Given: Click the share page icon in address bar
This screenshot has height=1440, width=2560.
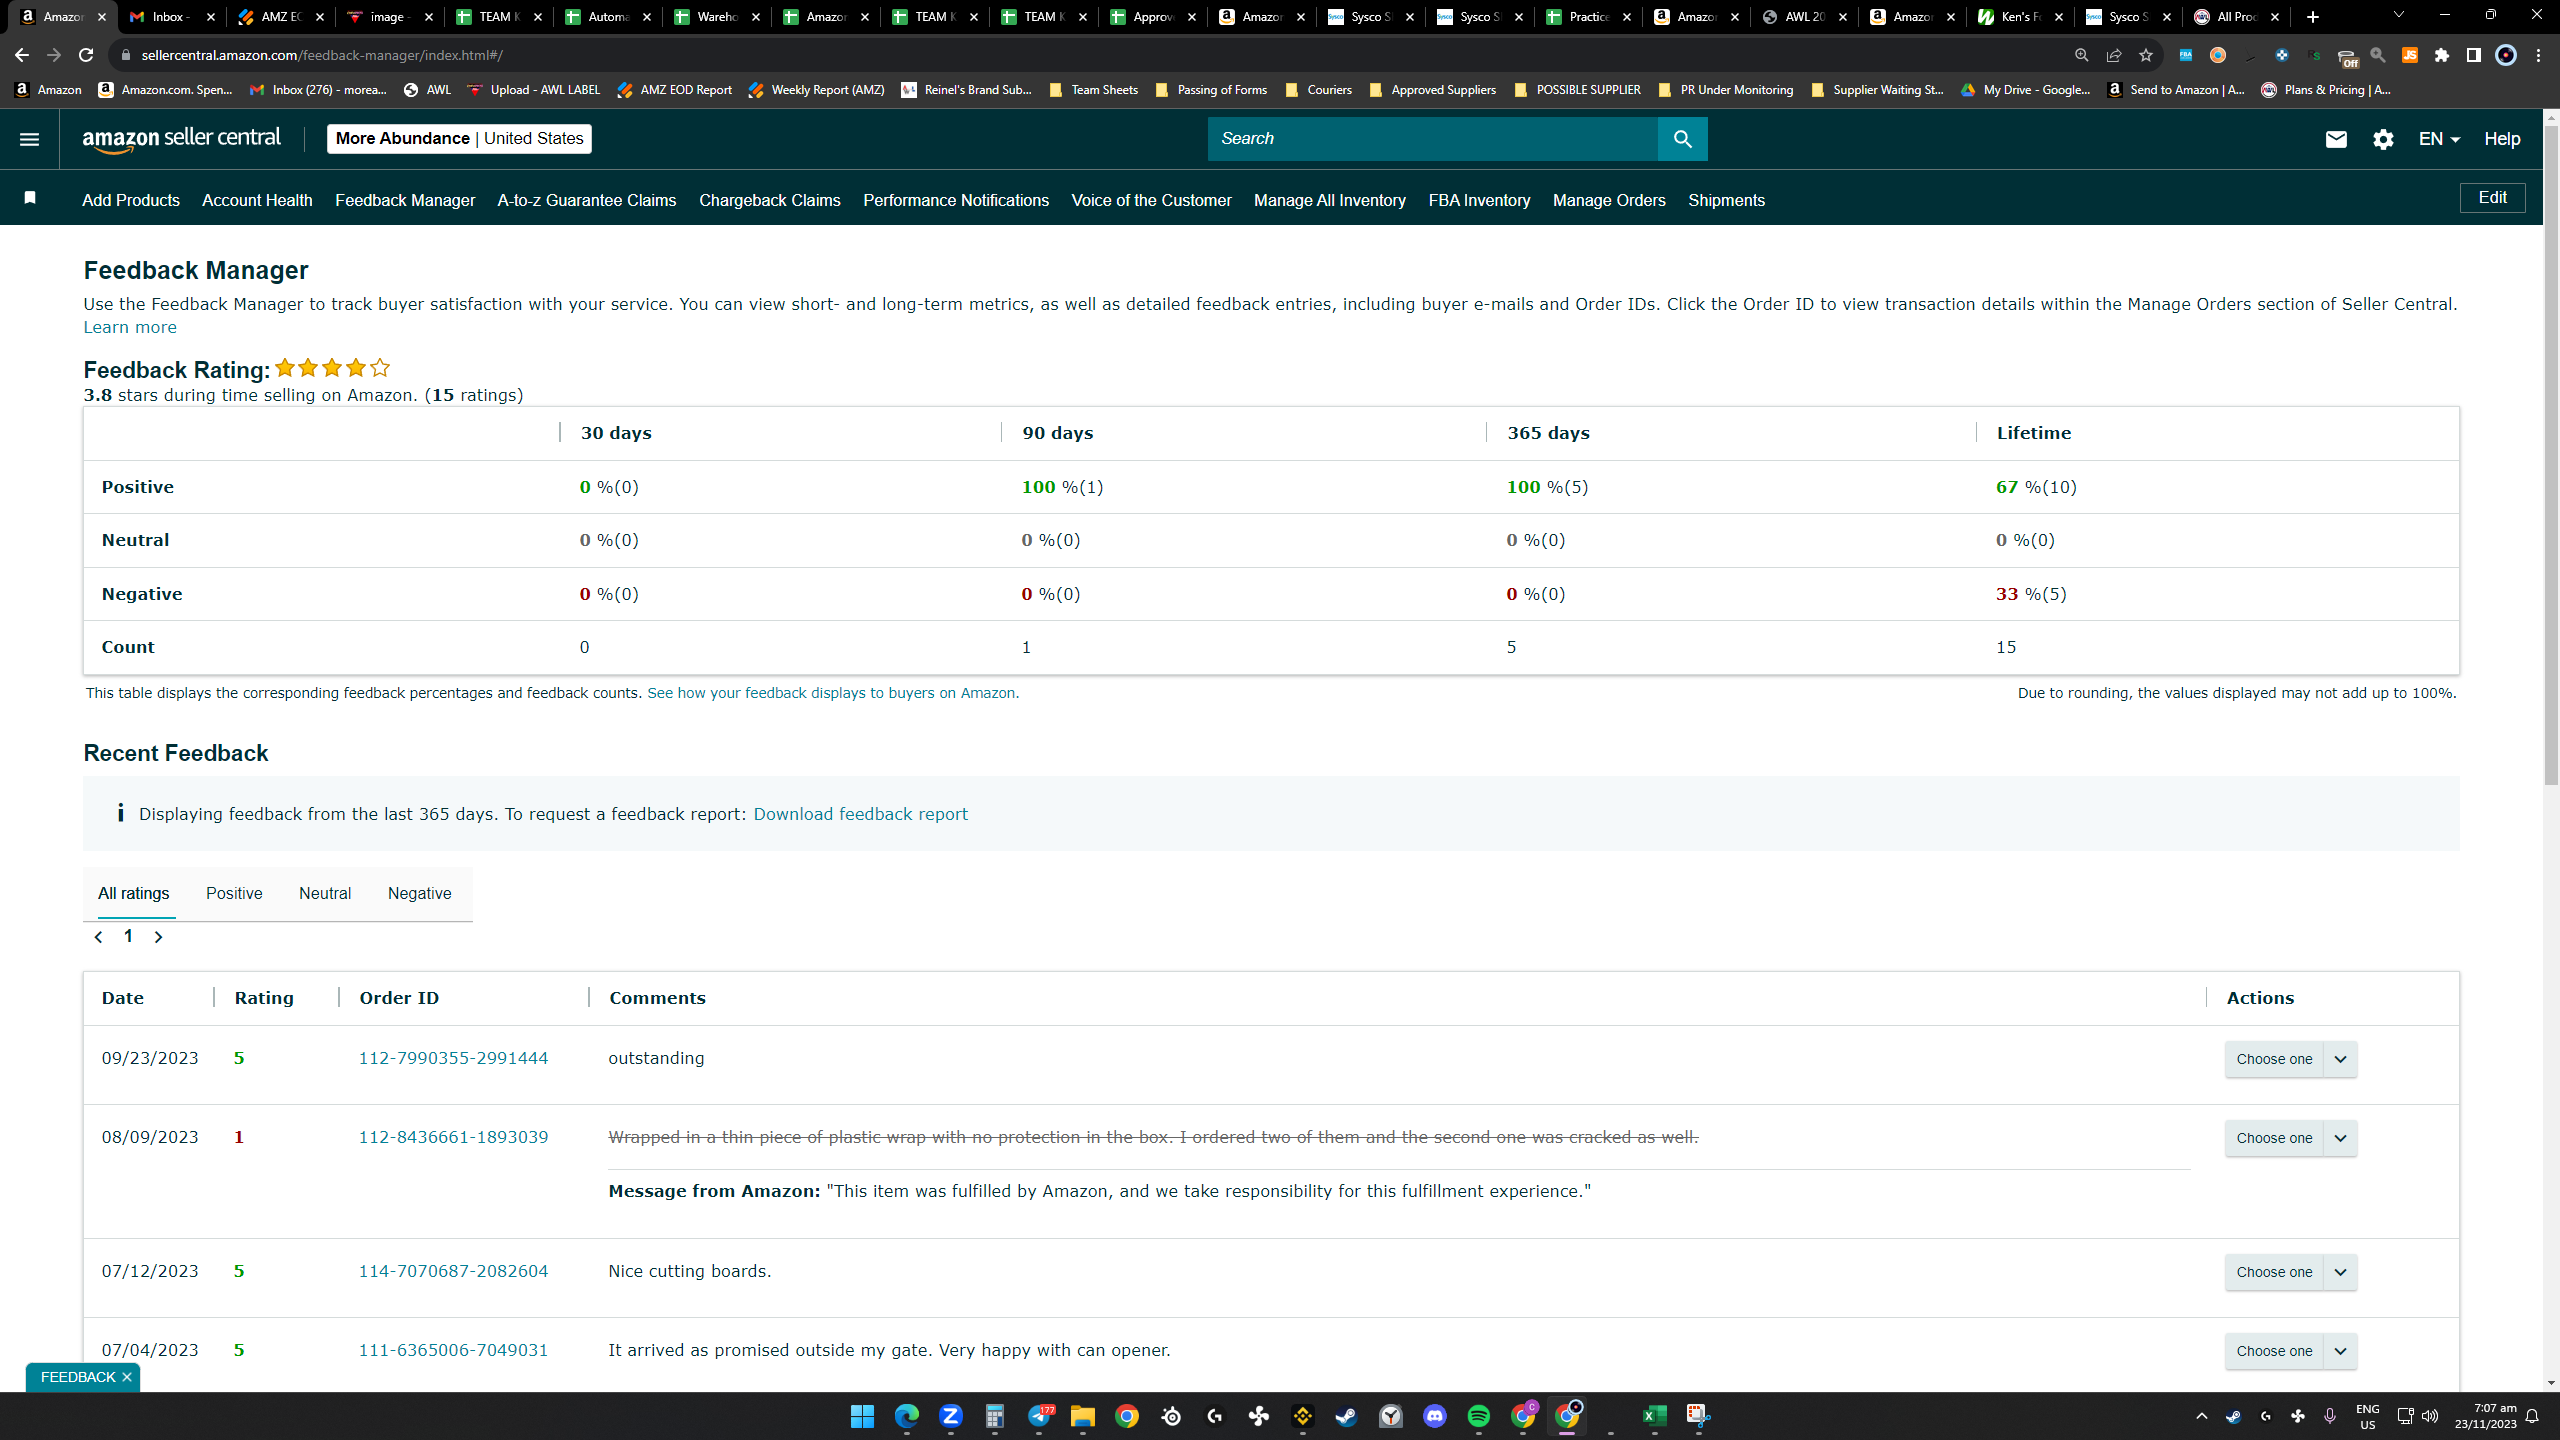Looking at the screenshot, I should [2113, 55].
